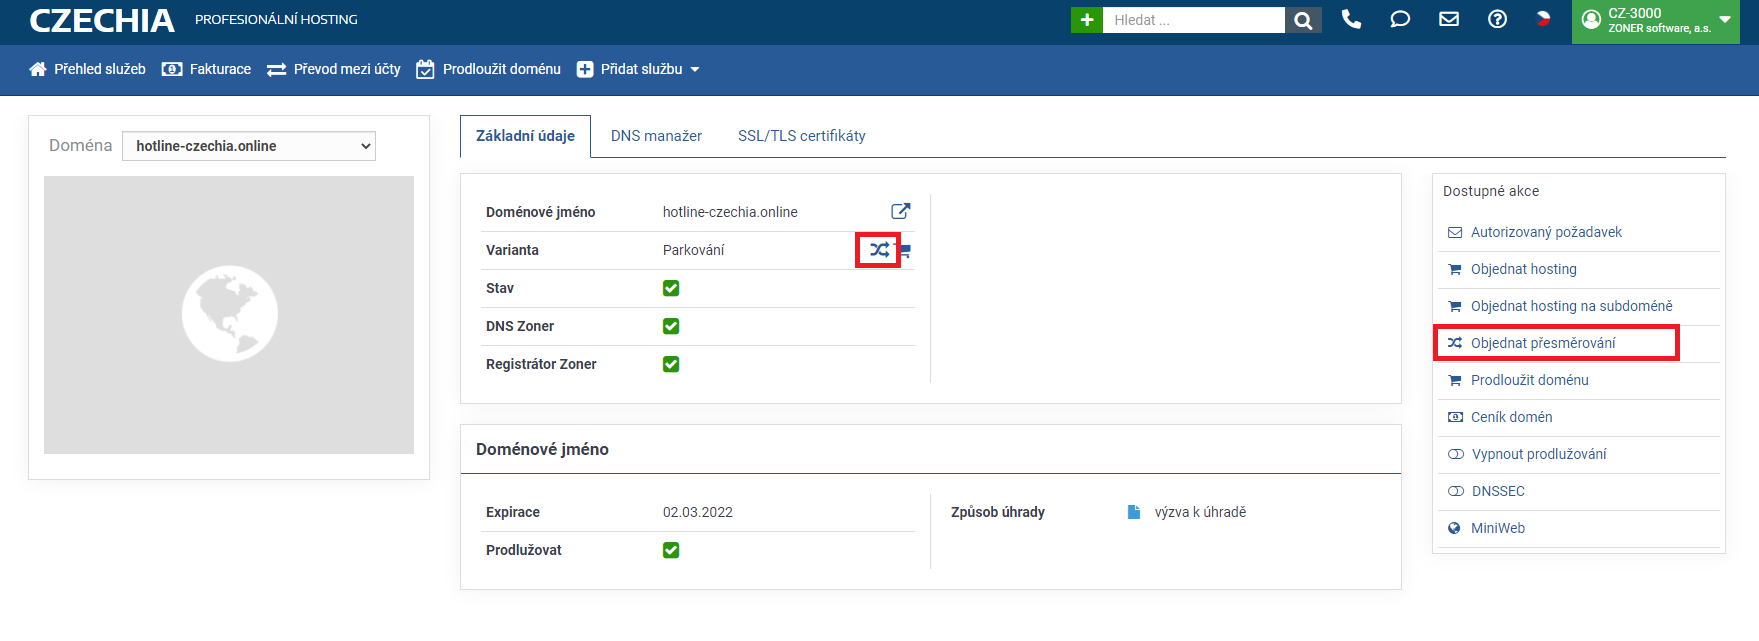The width and height of the screenshot is (1759, 641).
Task: Toggle the DNS Zoner checkbox
Action: click(x=671, y=326)
